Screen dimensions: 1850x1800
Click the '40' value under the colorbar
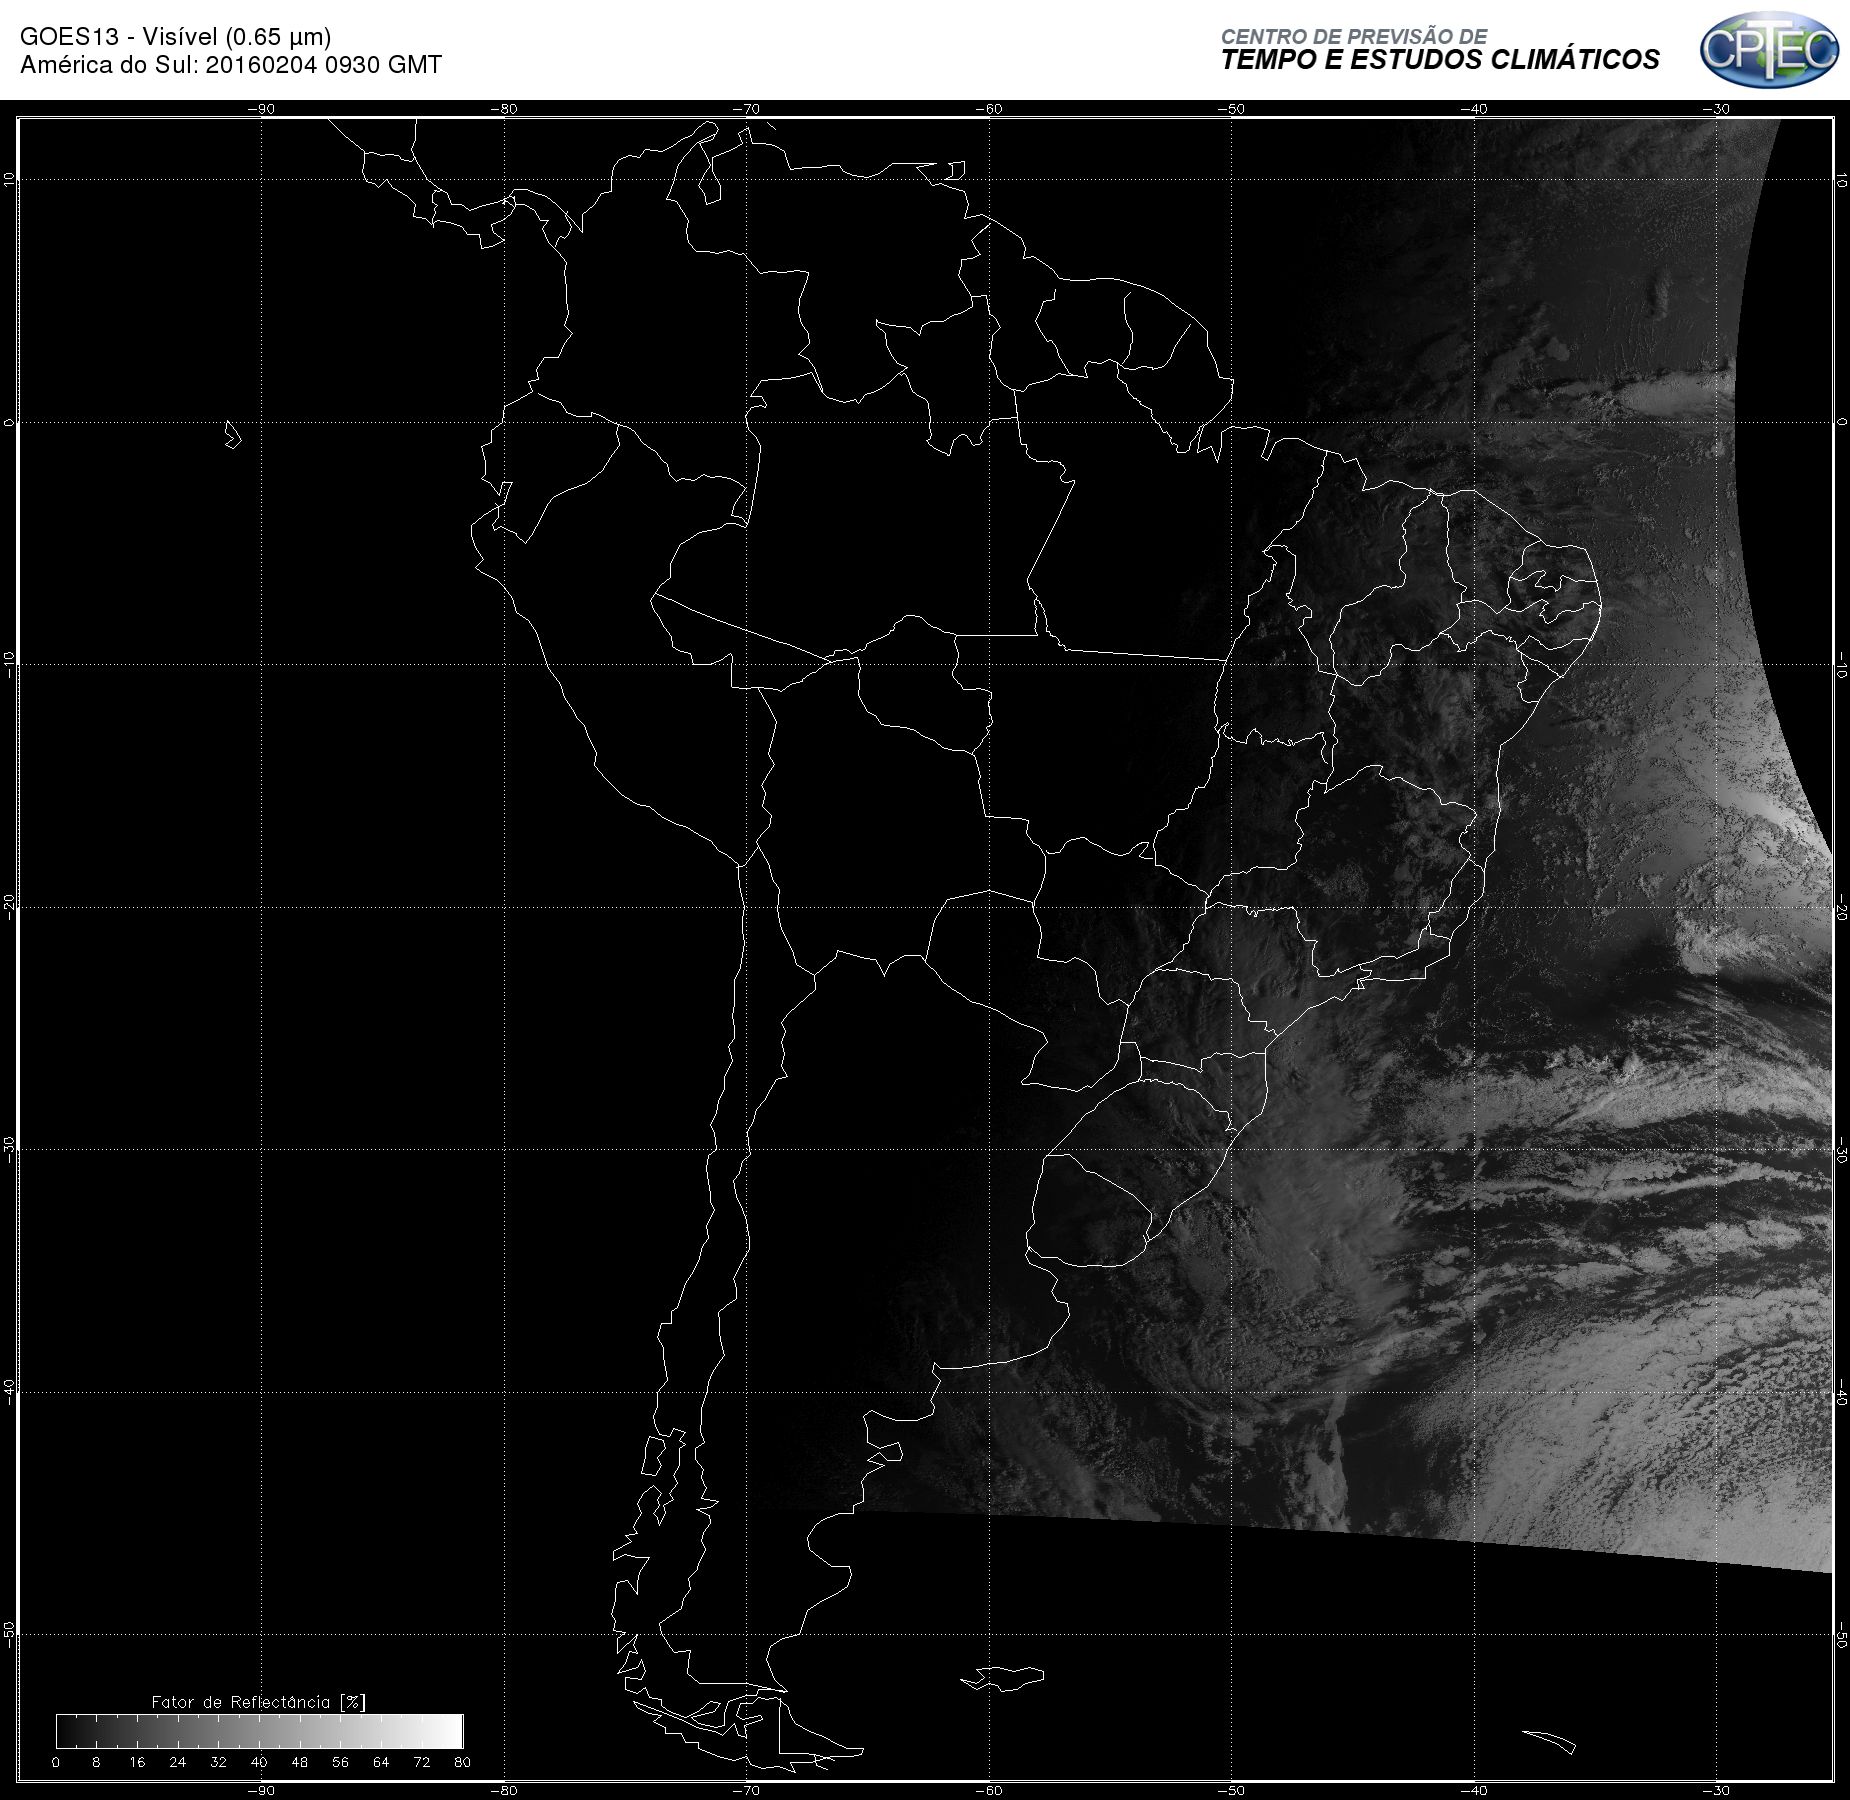pyautogui.click(x=259, y=1762)
